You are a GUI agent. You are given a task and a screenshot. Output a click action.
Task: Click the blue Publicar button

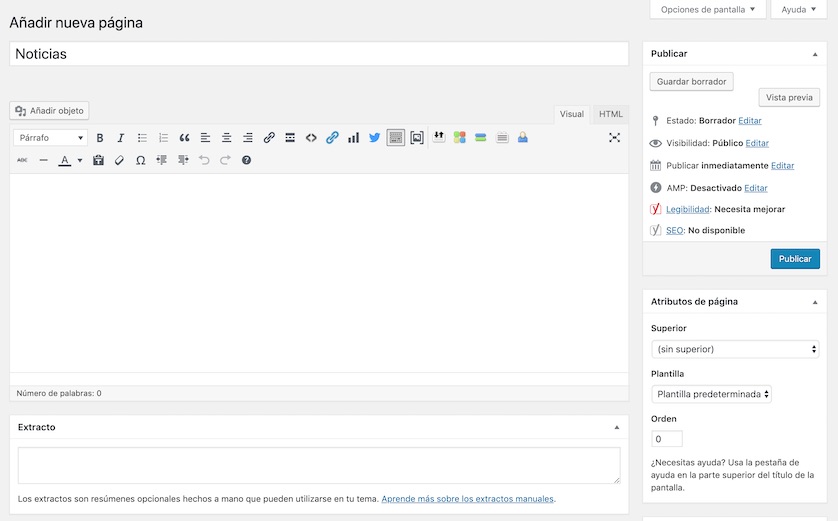tap(795, 258)
